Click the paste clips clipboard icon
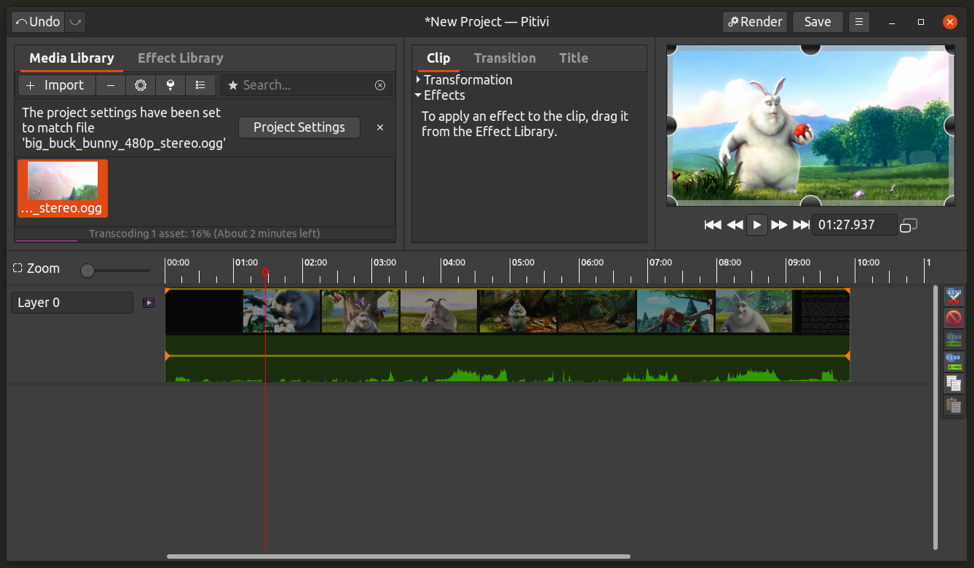974x568 pixels. click(x=953, y=406)
